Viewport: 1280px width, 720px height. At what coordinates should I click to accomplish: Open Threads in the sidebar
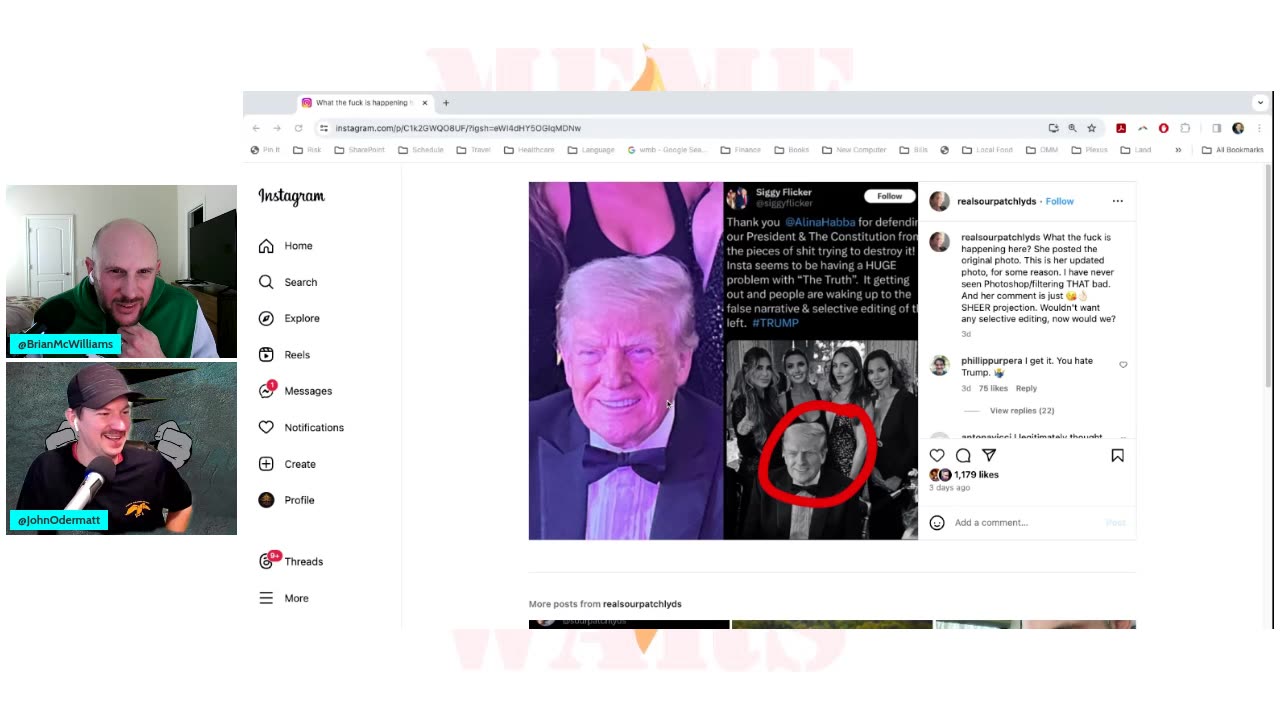tap(291, 561)
